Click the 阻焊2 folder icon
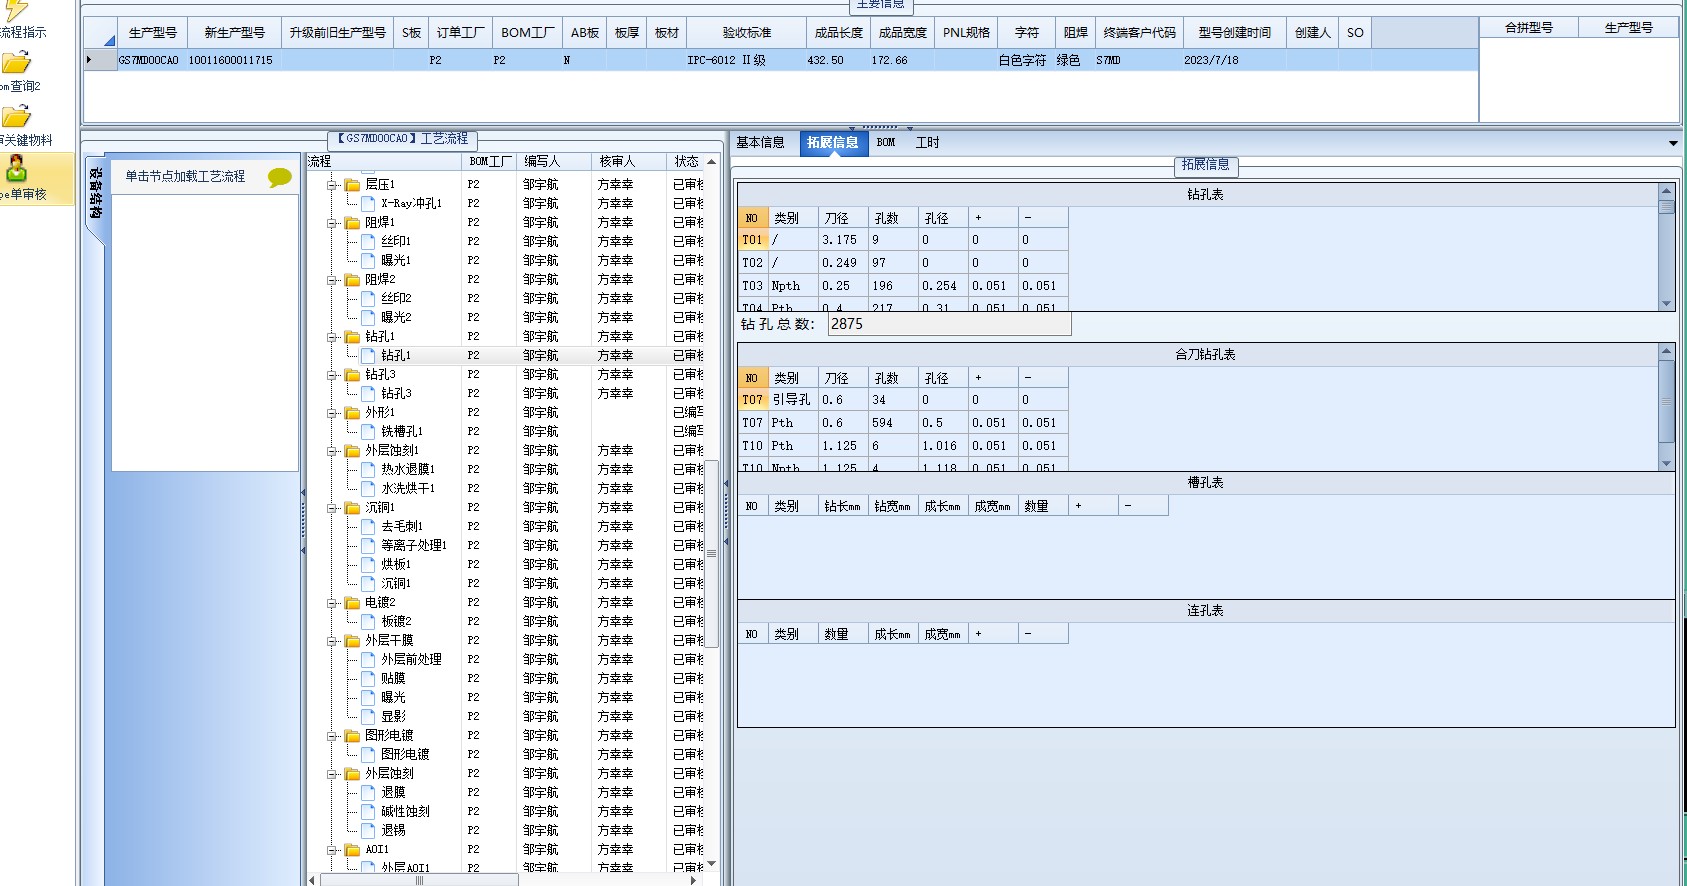Screen dimensions: 1687x886 pos(352,280)
